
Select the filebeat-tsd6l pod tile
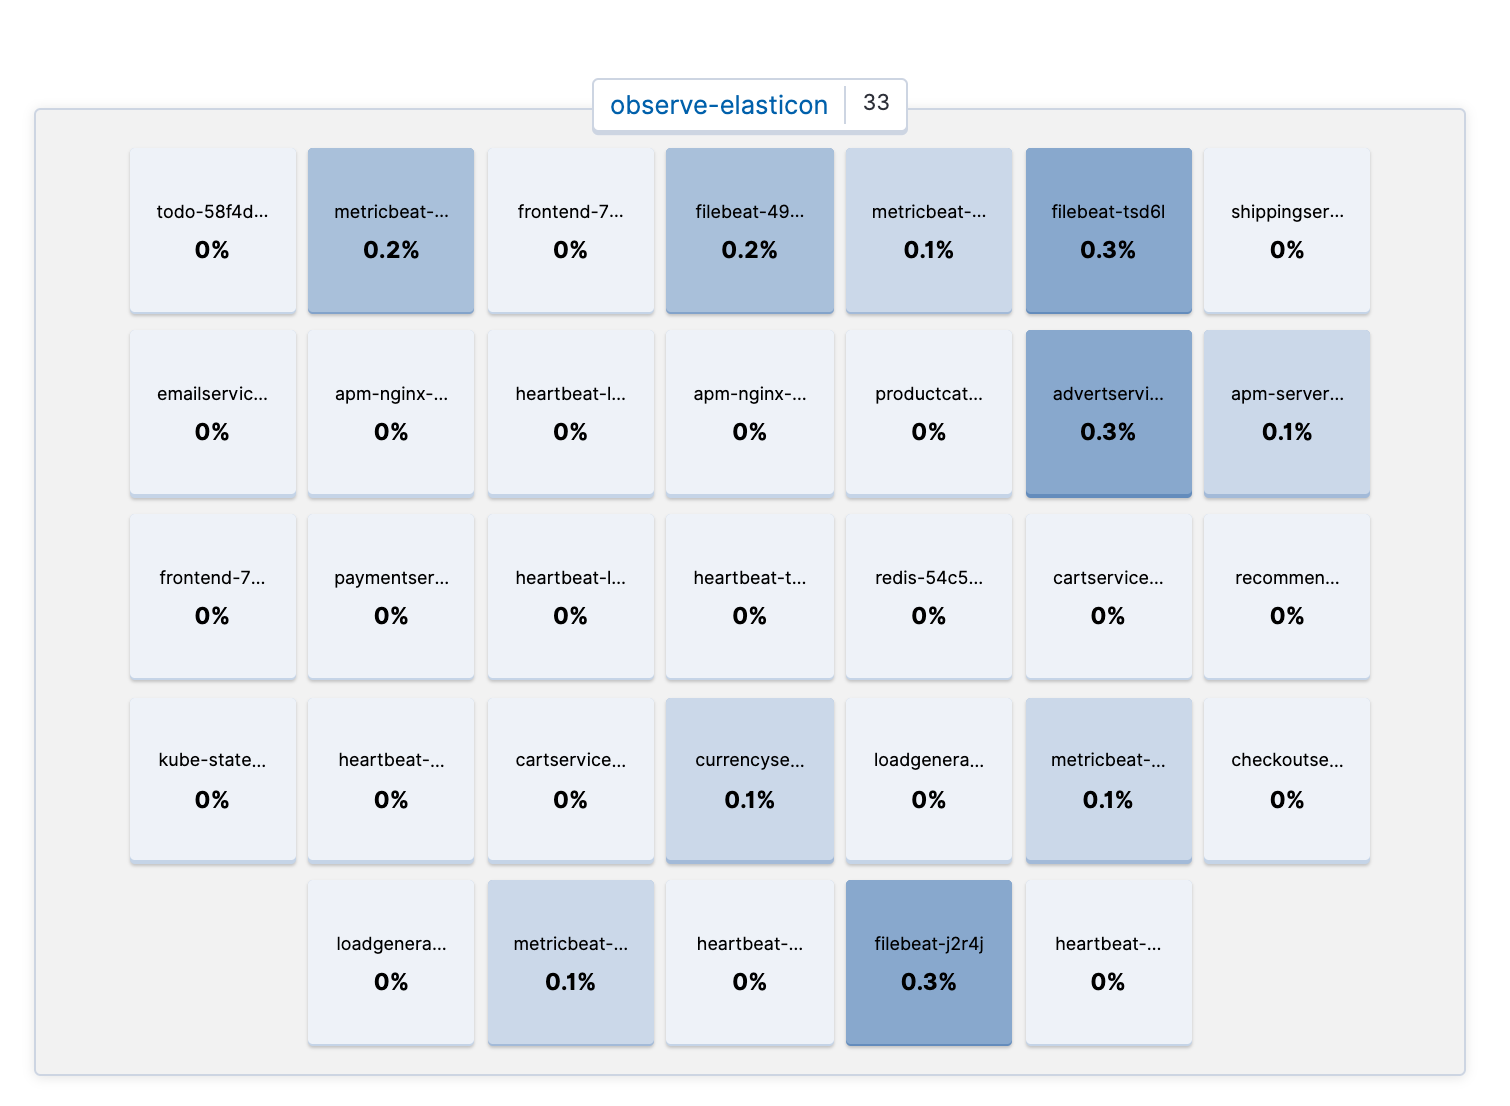pos(1108,230)
